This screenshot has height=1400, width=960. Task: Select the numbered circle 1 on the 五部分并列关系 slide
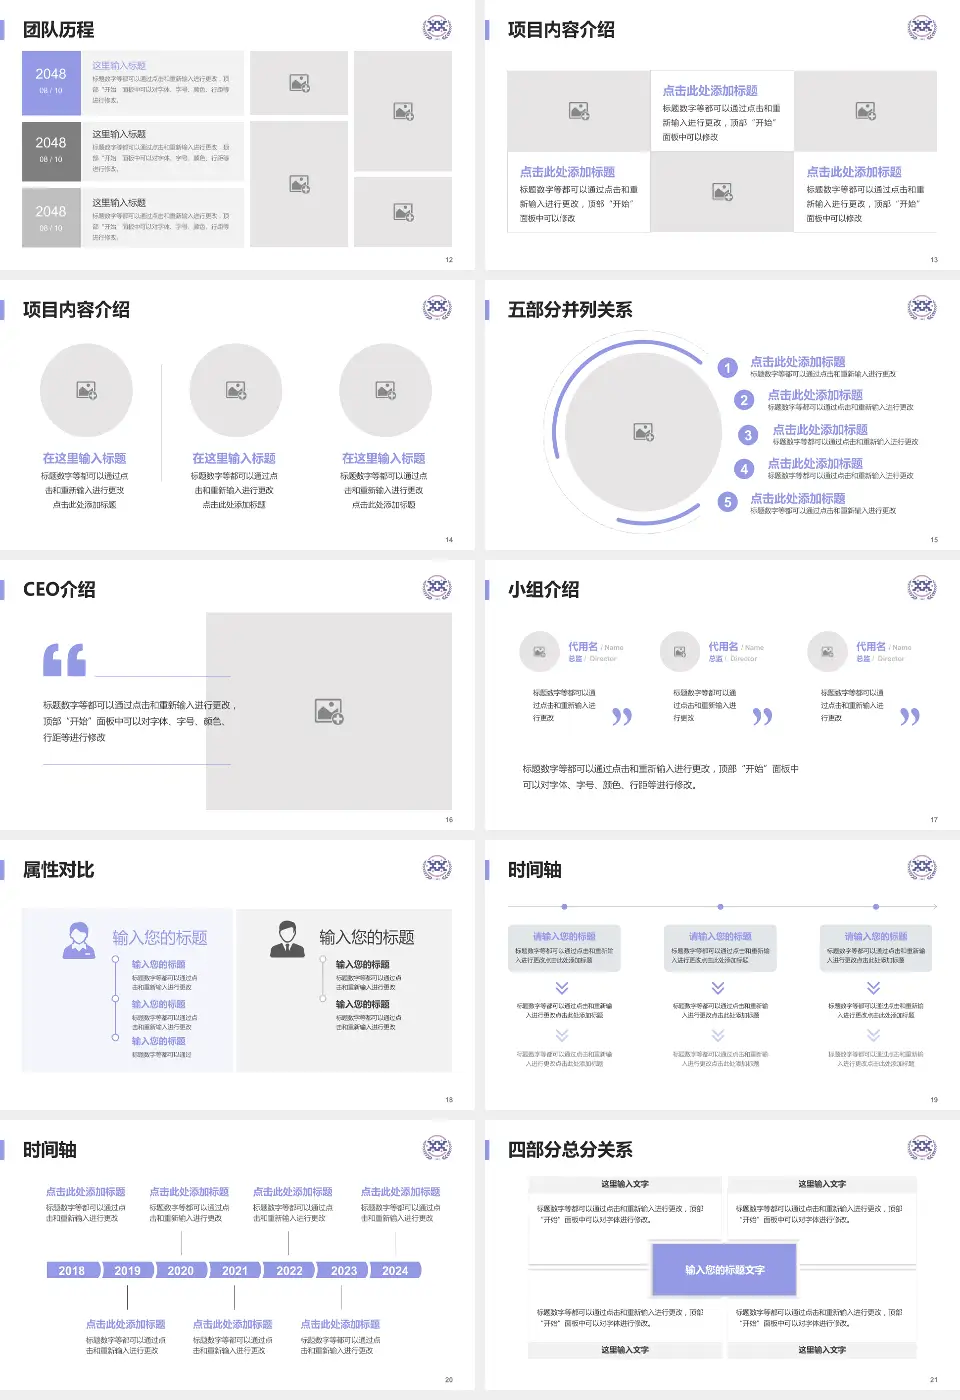tap(726, 368)
